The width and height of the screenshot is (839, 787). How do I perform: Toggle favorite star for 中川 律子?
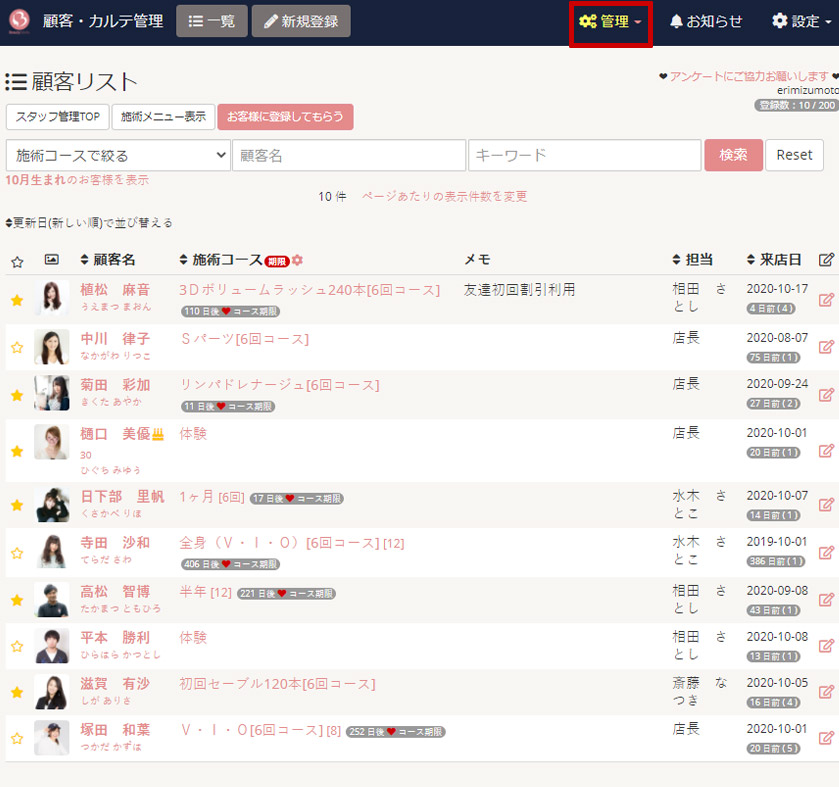[17, 347]
